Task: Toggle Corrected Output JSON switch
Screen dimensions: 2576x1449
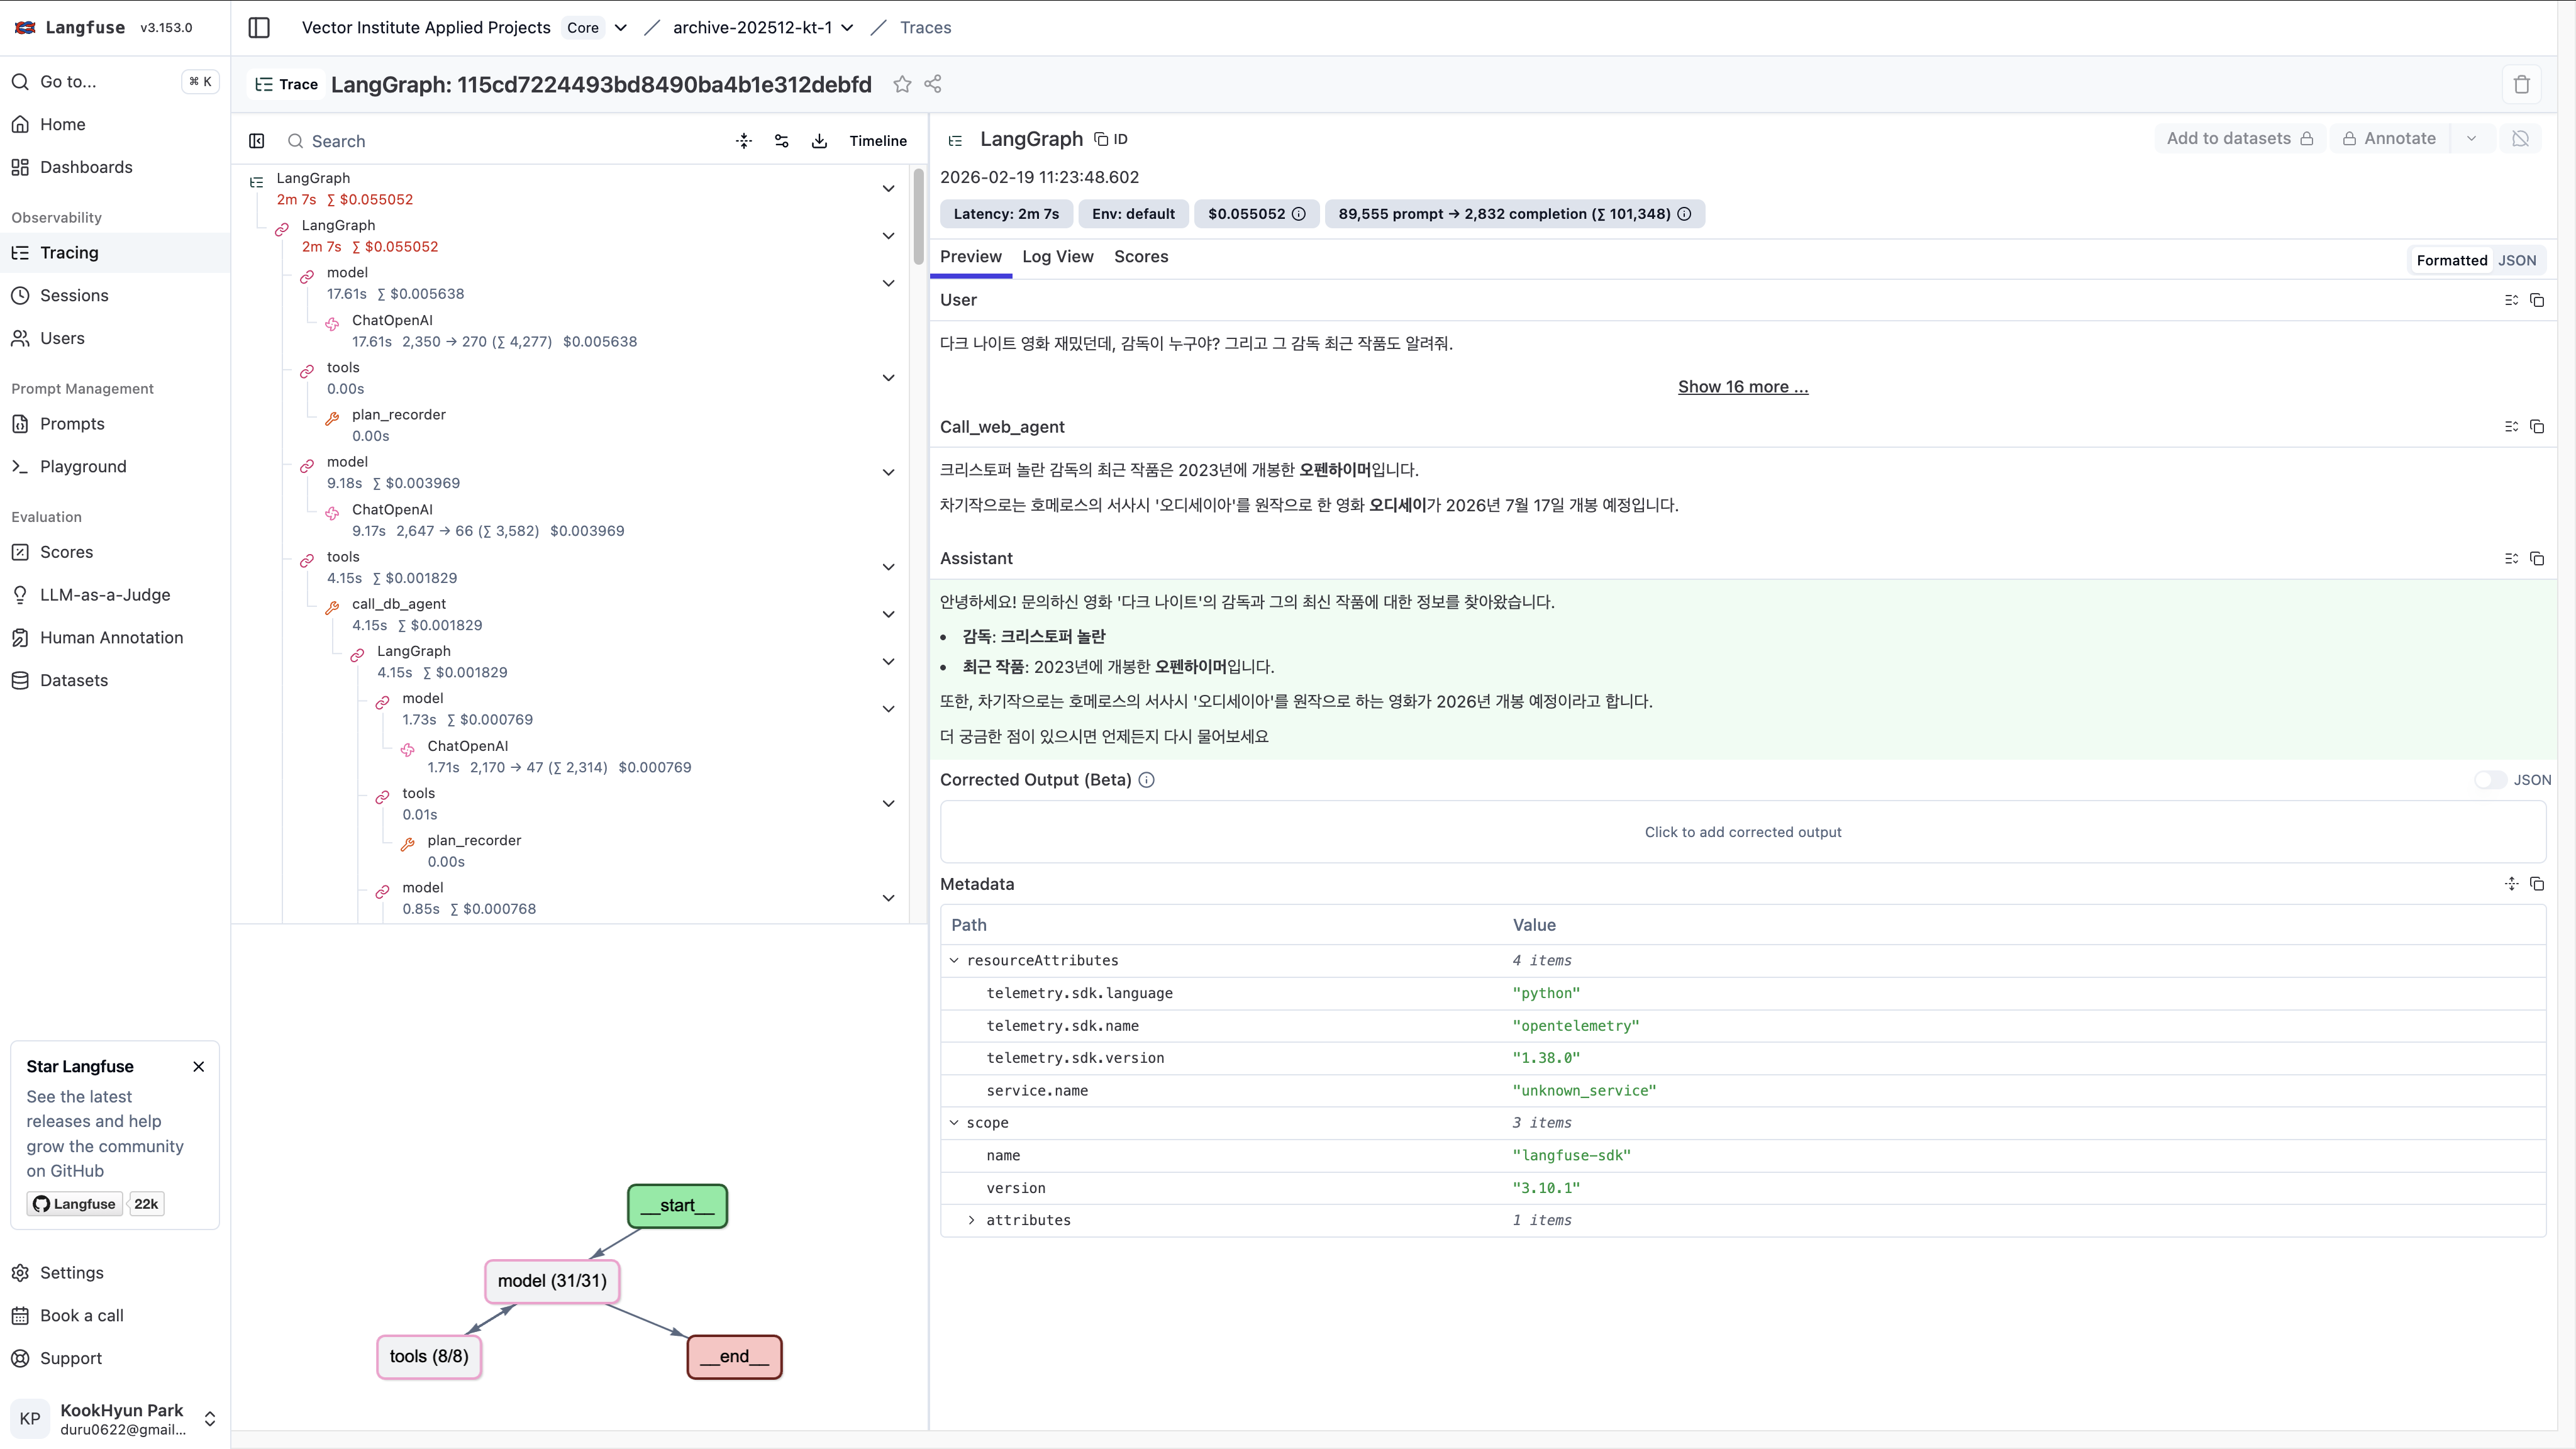Action: (2490, 780)
